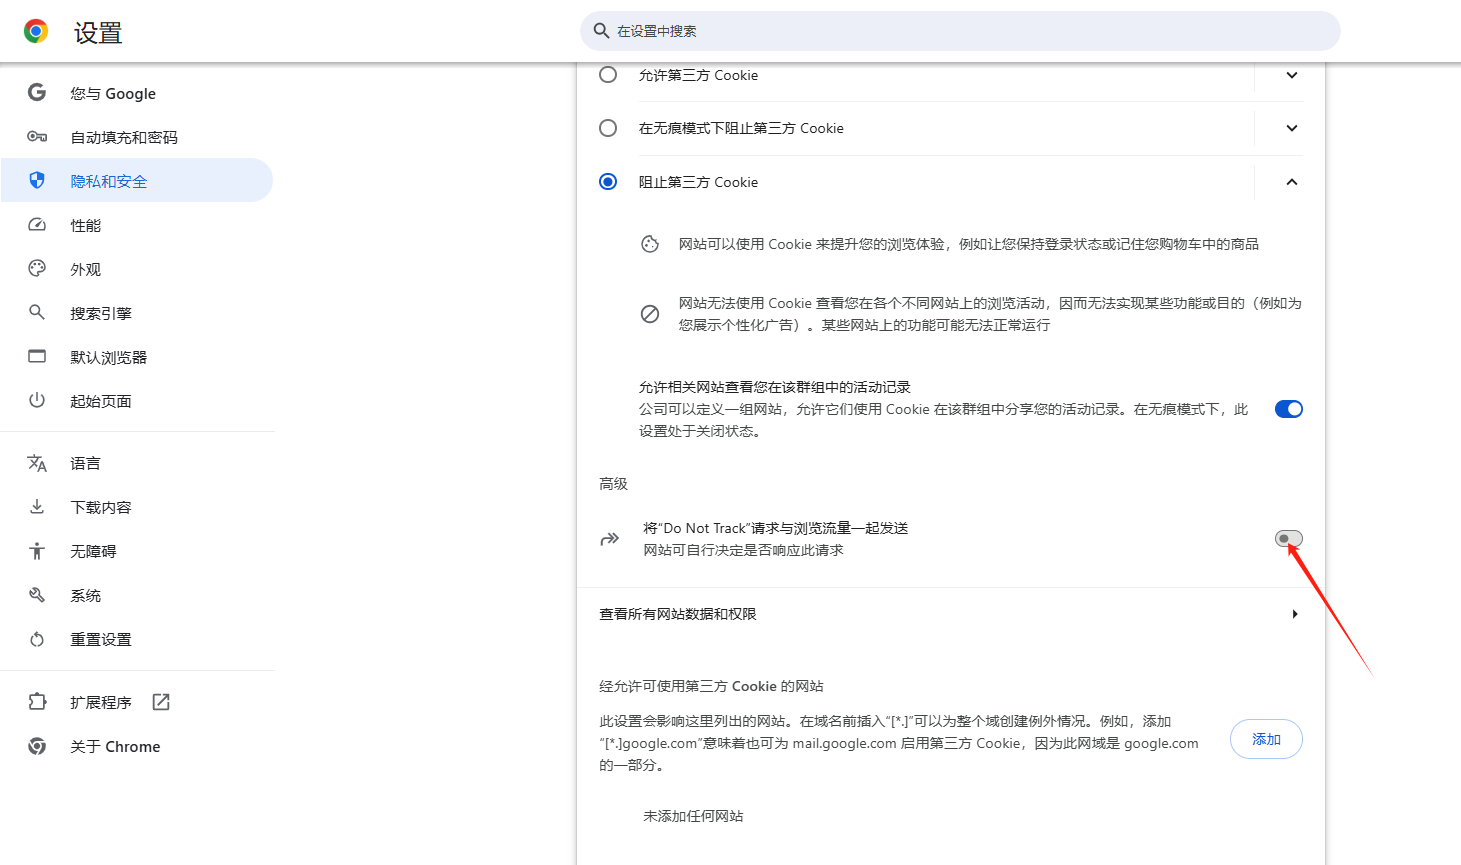The width and height of the screenshot is (1461, 865).
Task: Expand the 允许第三方 Cookie details chevron
Action: [1292, 75]
